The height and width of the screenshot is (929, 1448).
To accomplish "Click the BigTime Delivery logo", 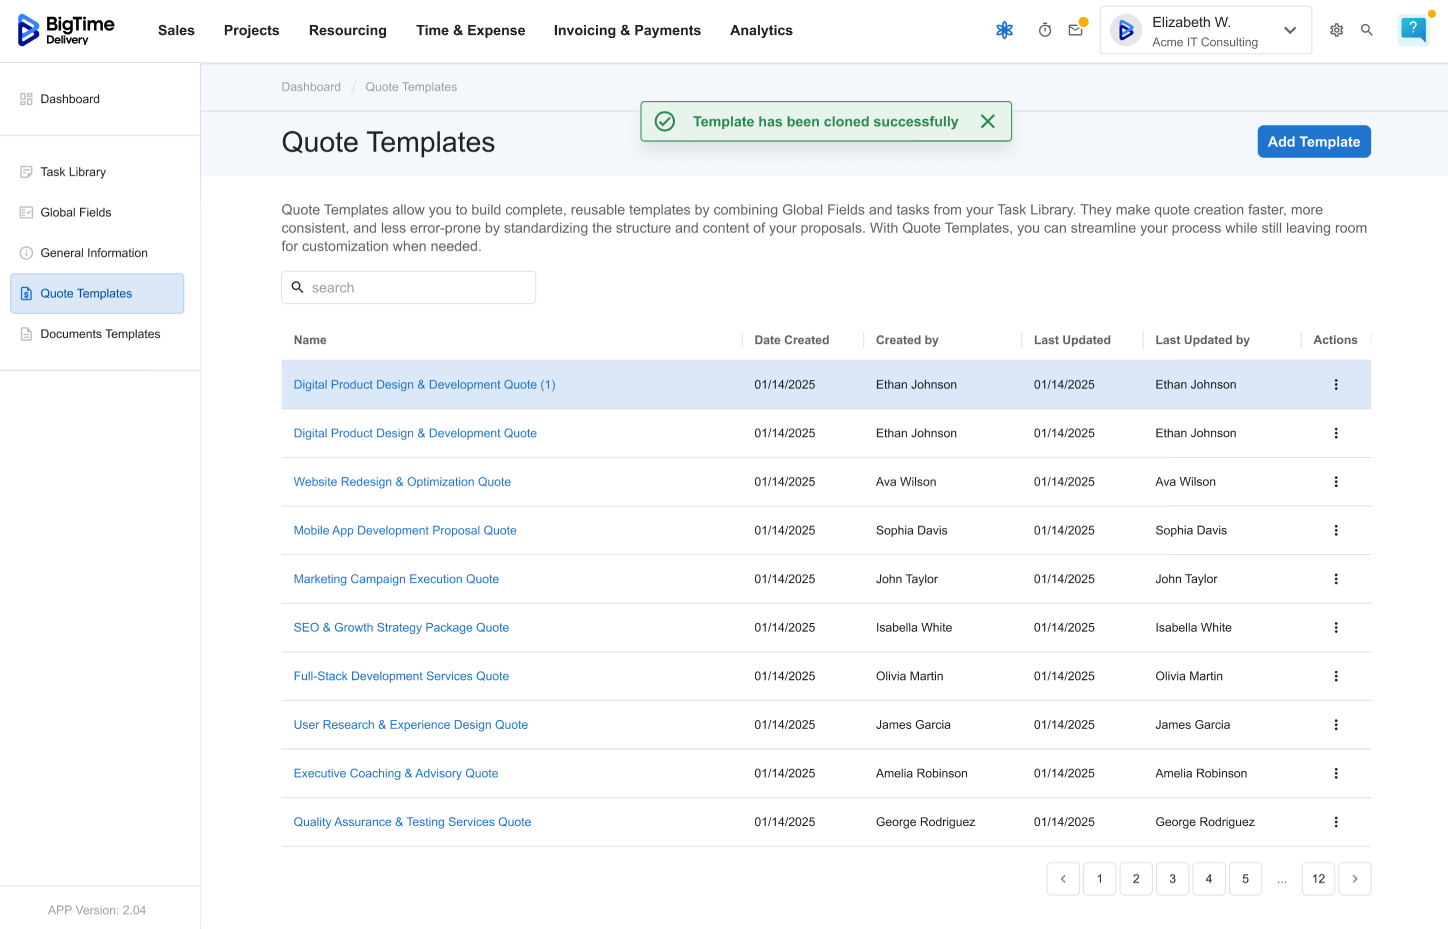I will click(66, 30).
